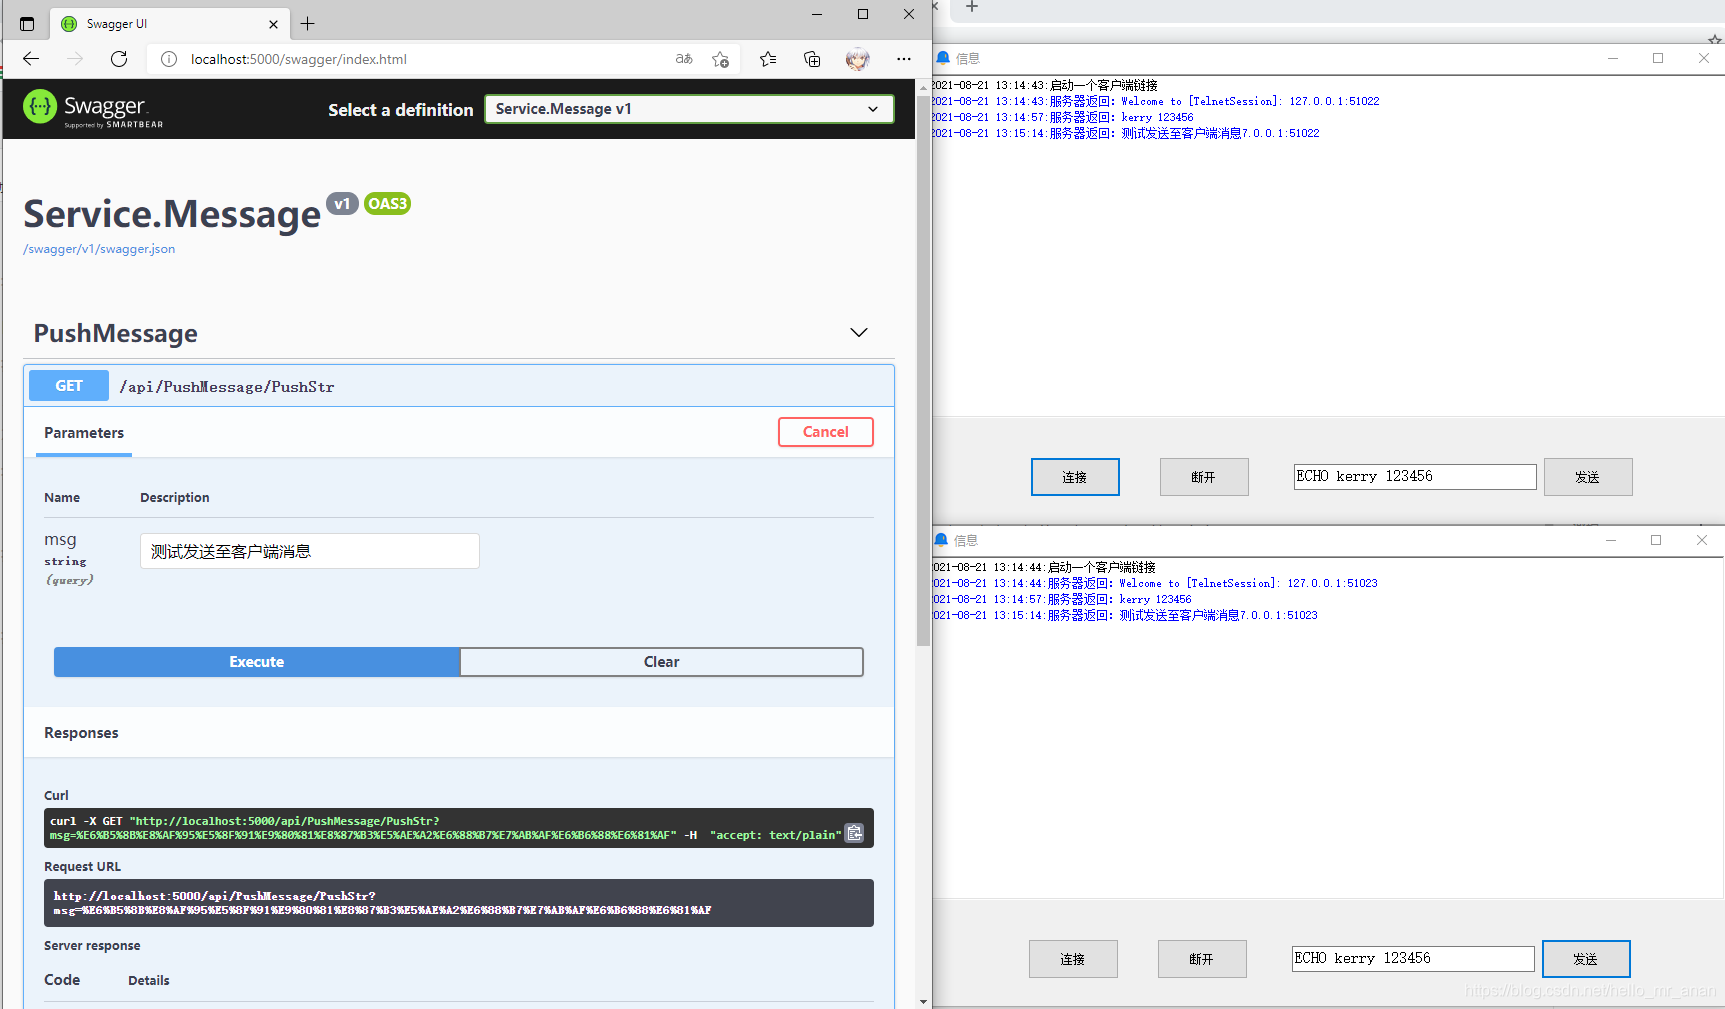Click log line ending 127.0.0.1:51023 Welcome

coord(1155,583)
